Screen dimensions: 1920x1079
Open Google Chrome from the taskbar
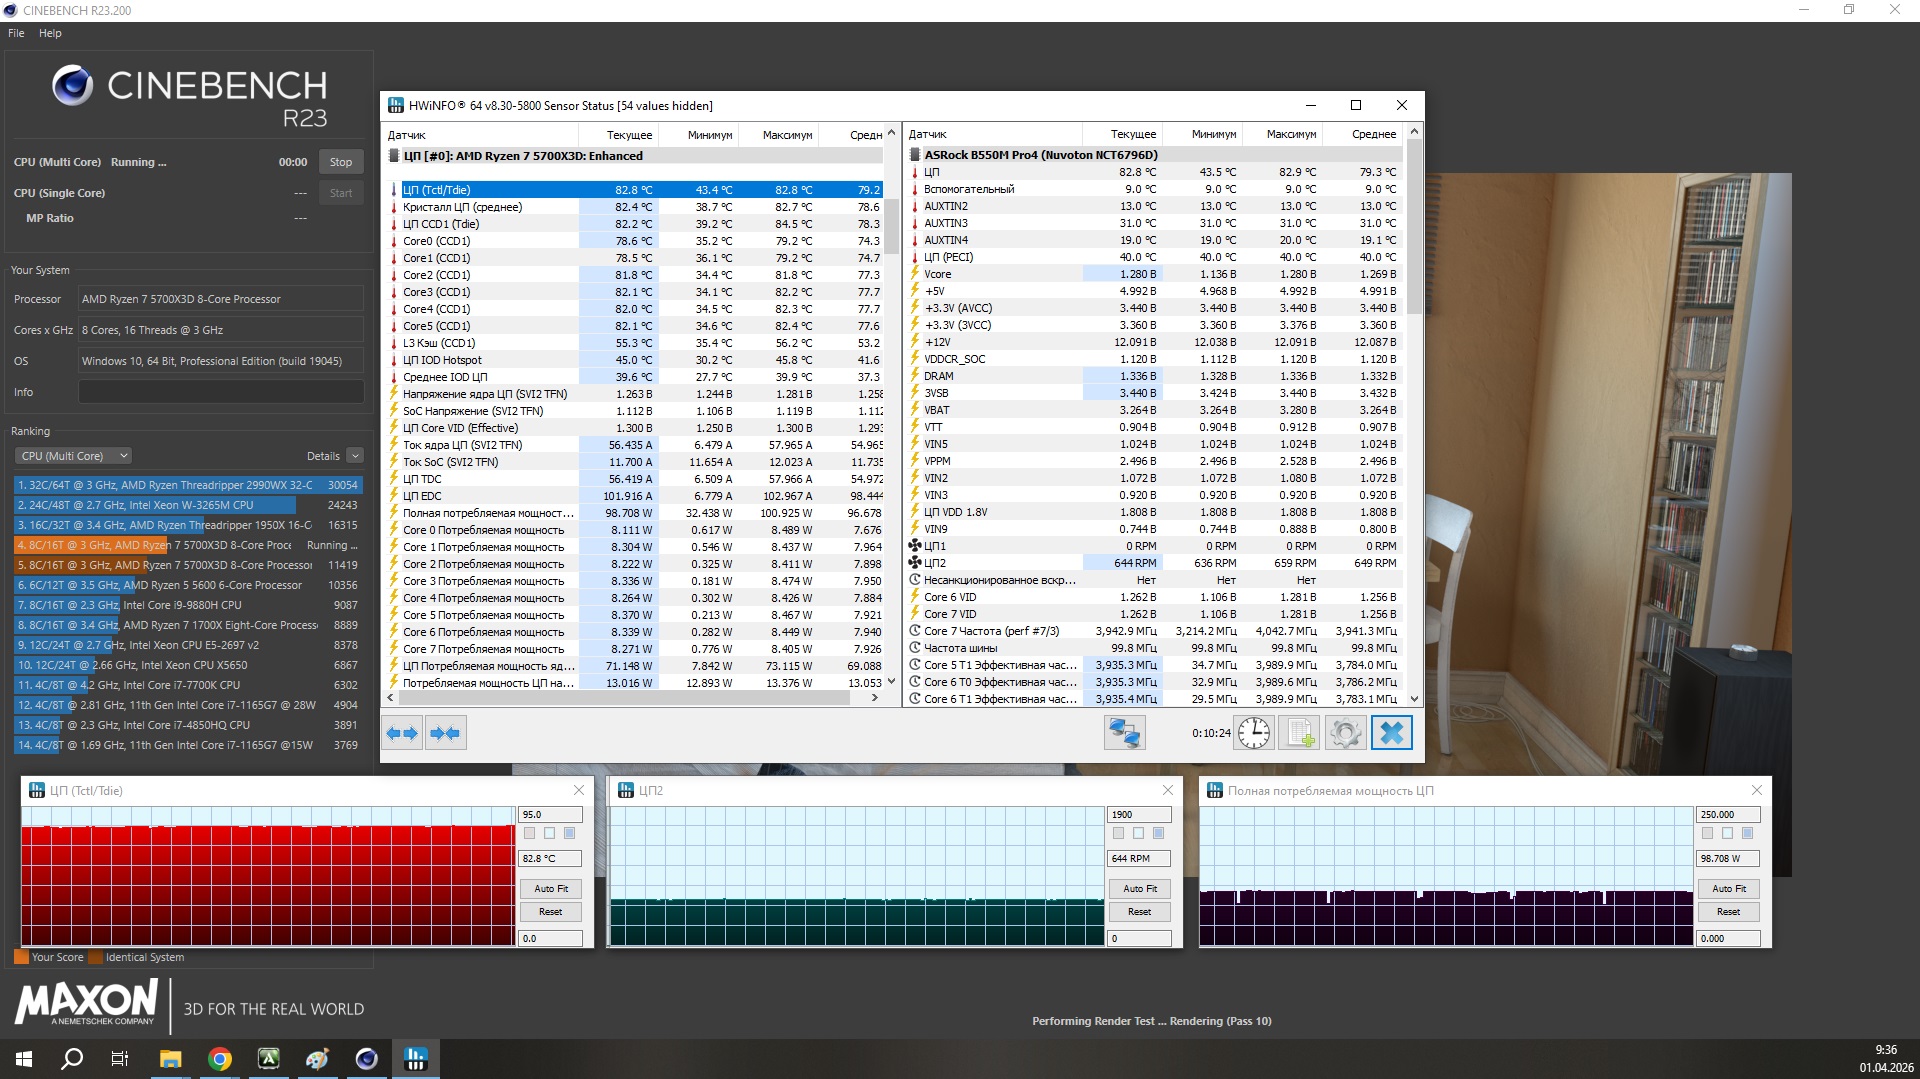[x=220, y=1059]
